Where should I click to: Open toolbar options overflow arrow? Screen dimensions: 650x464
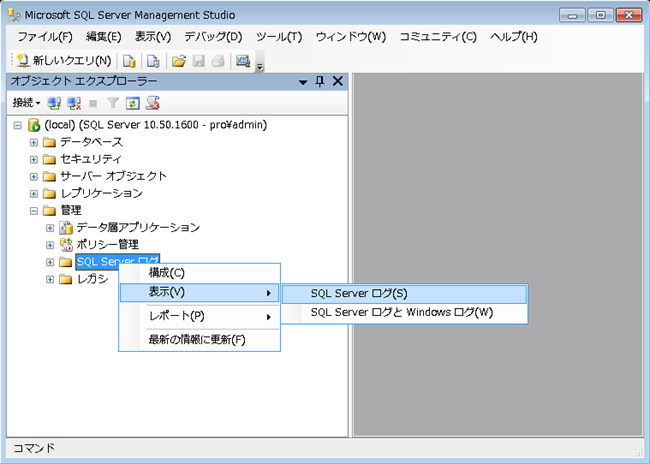click(x=260, y=66)
